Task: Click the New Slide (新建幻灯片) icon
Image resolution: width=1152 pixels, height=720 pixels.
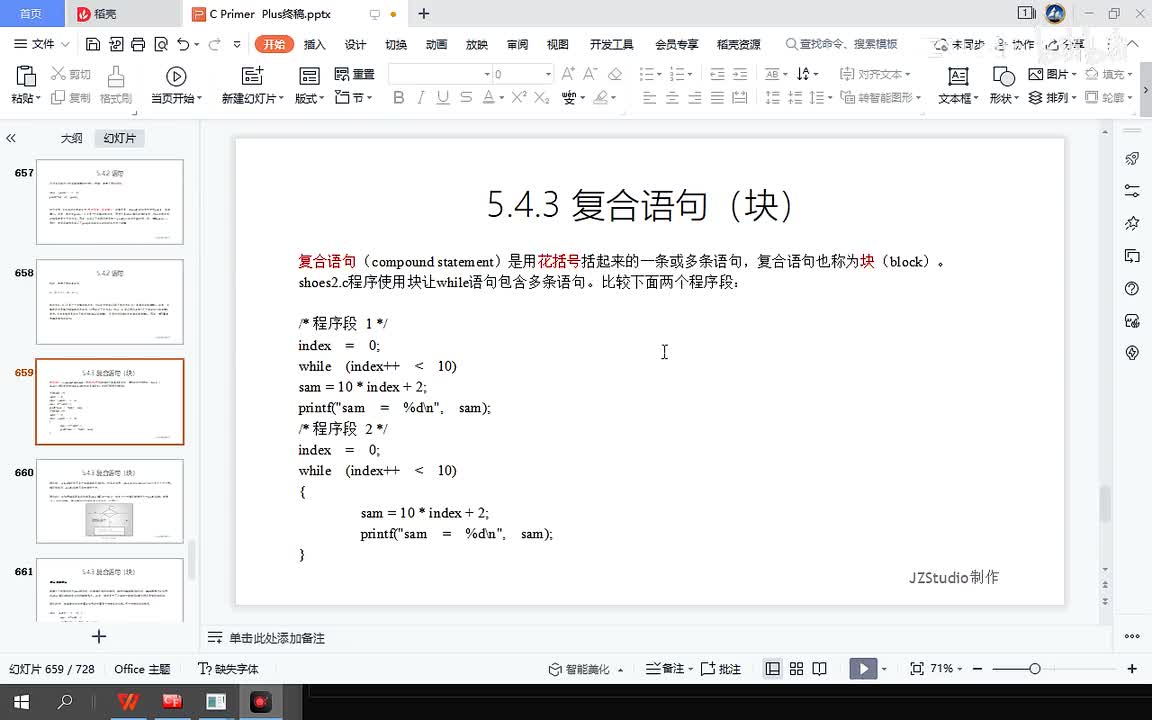Action: [252, 76]
